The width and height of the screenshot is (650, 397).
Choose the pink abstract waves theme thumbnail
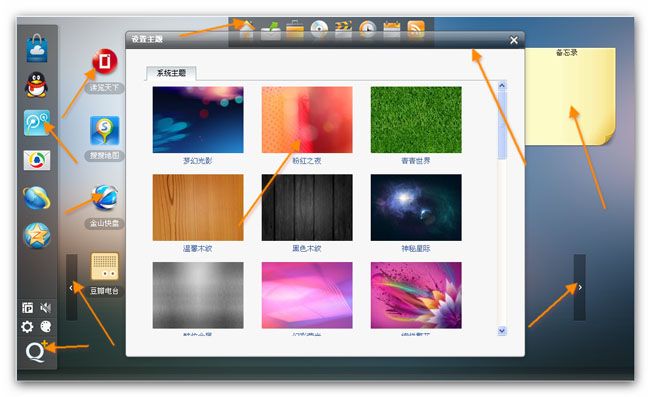pyautogui.click(x=307, y=295)
